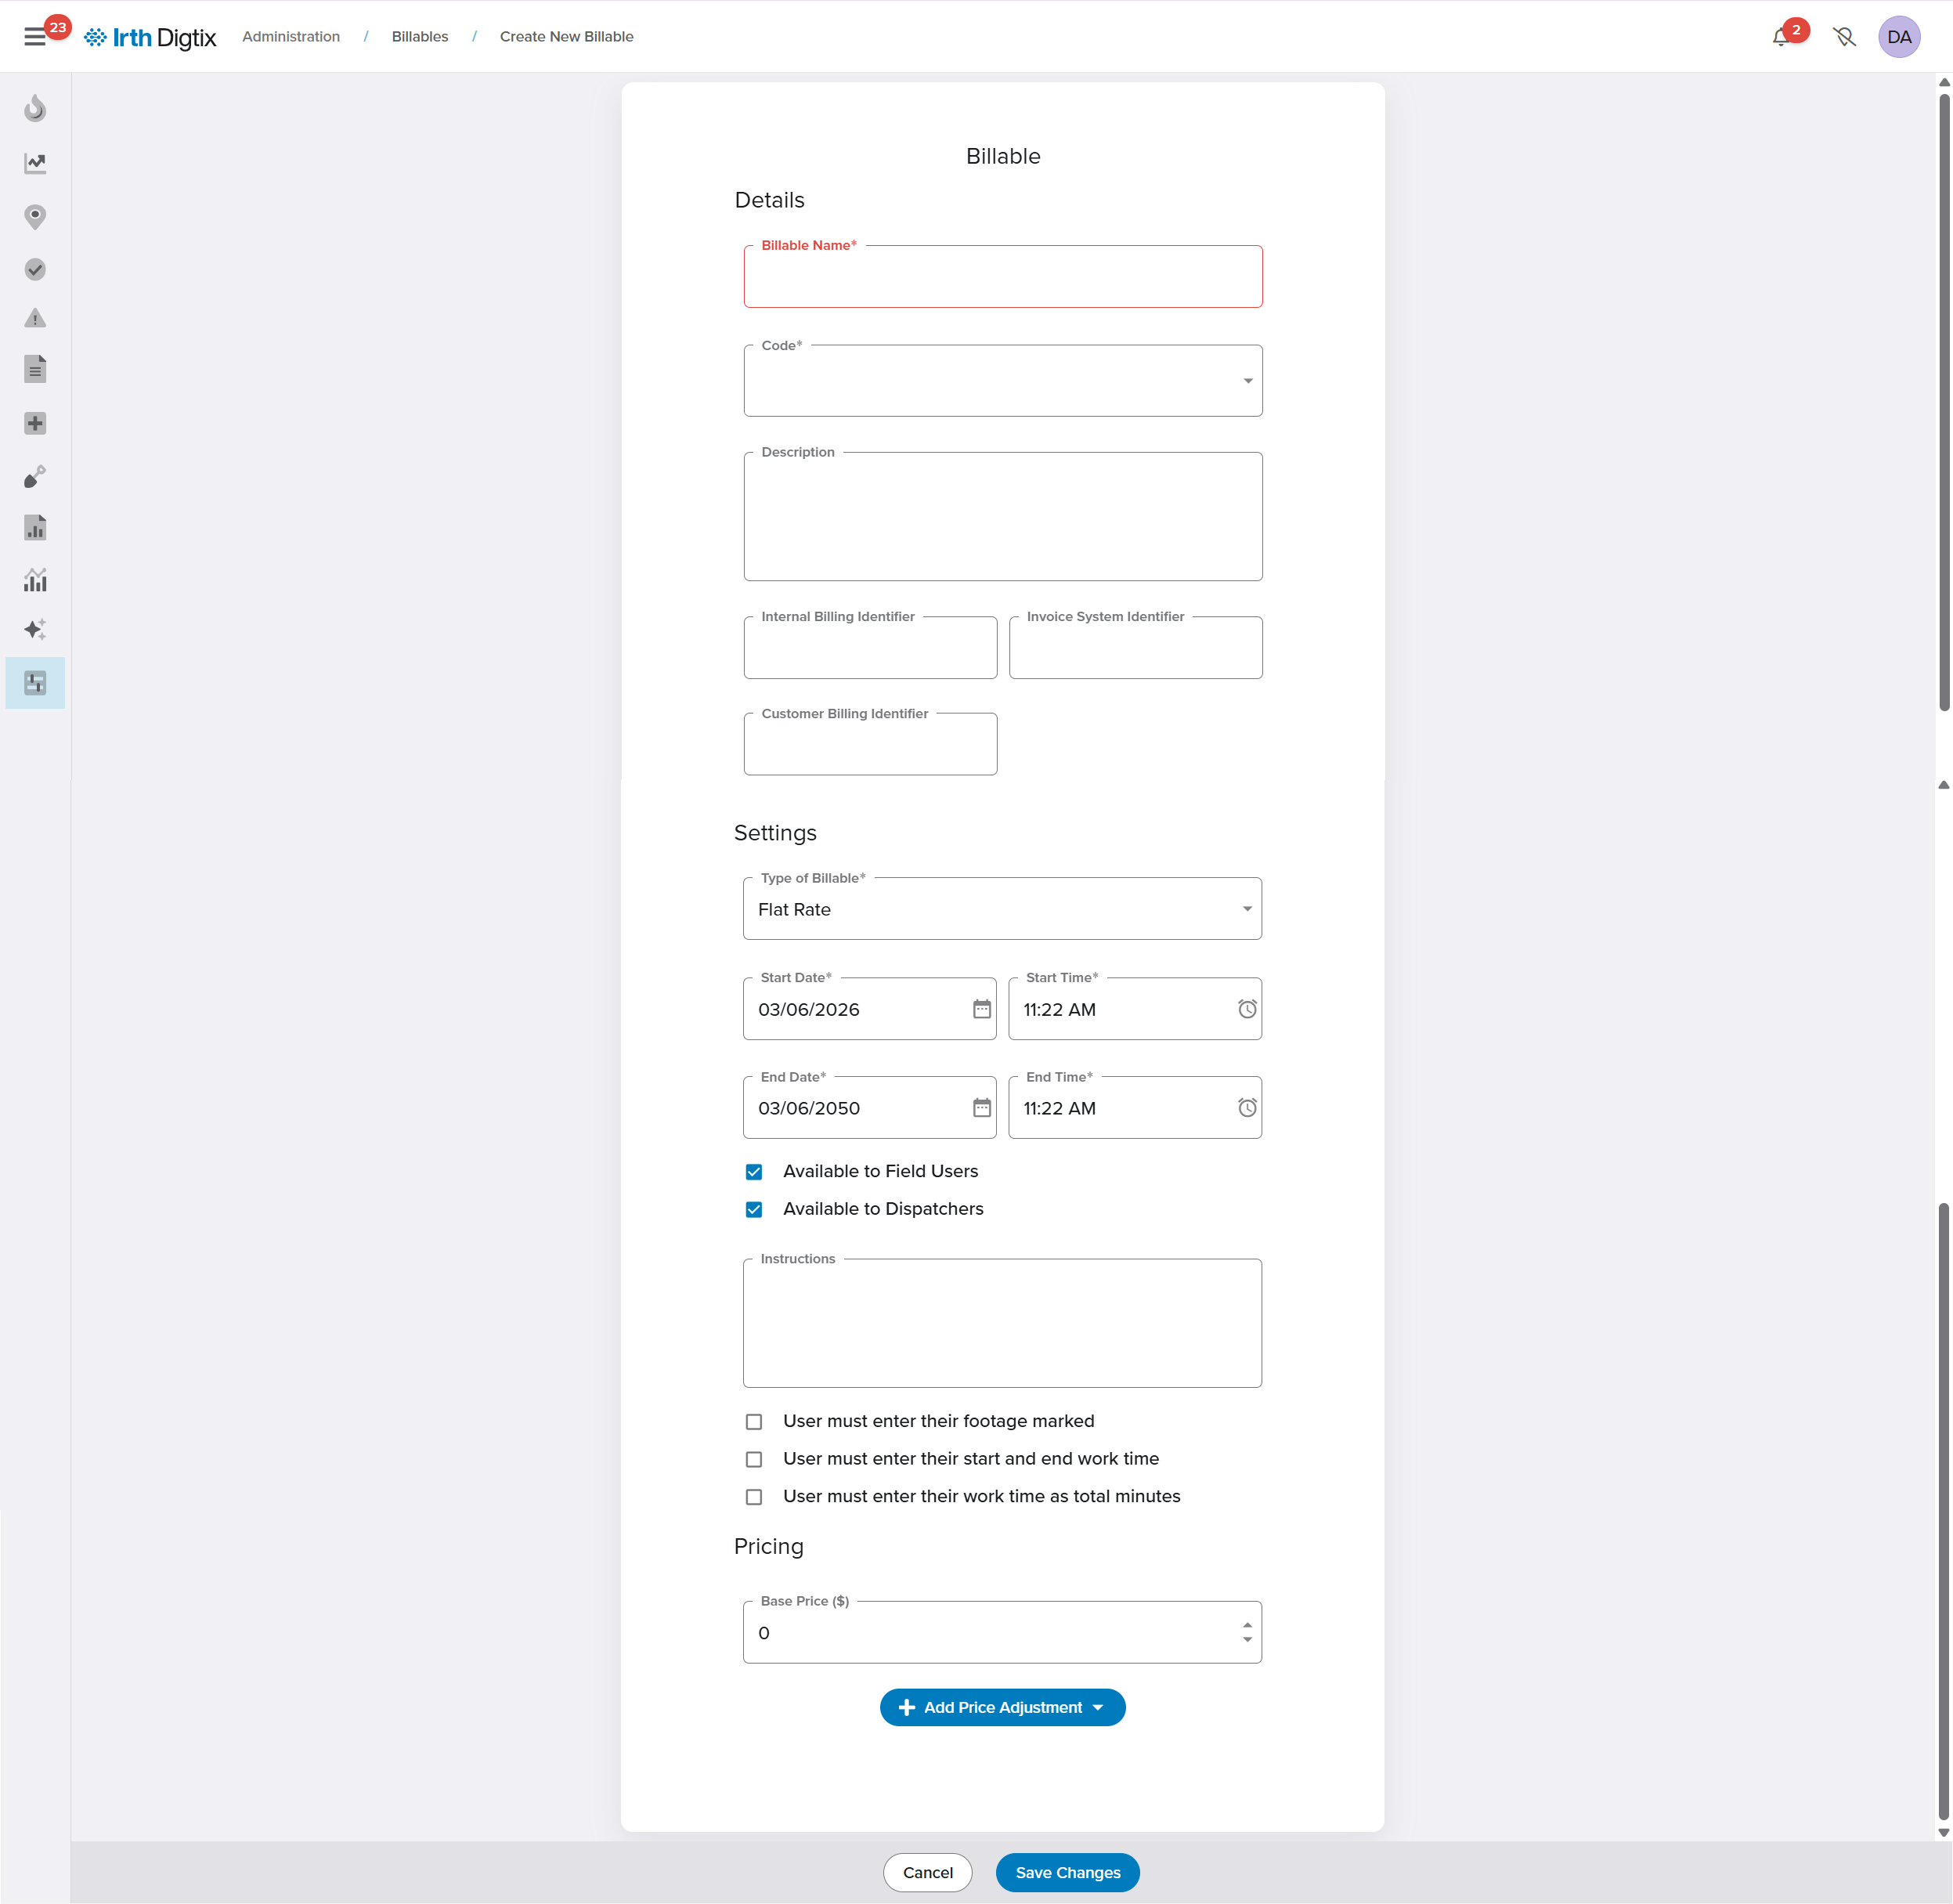
Task: Click the flame icon in sidebar
Action: coord(35,108)
